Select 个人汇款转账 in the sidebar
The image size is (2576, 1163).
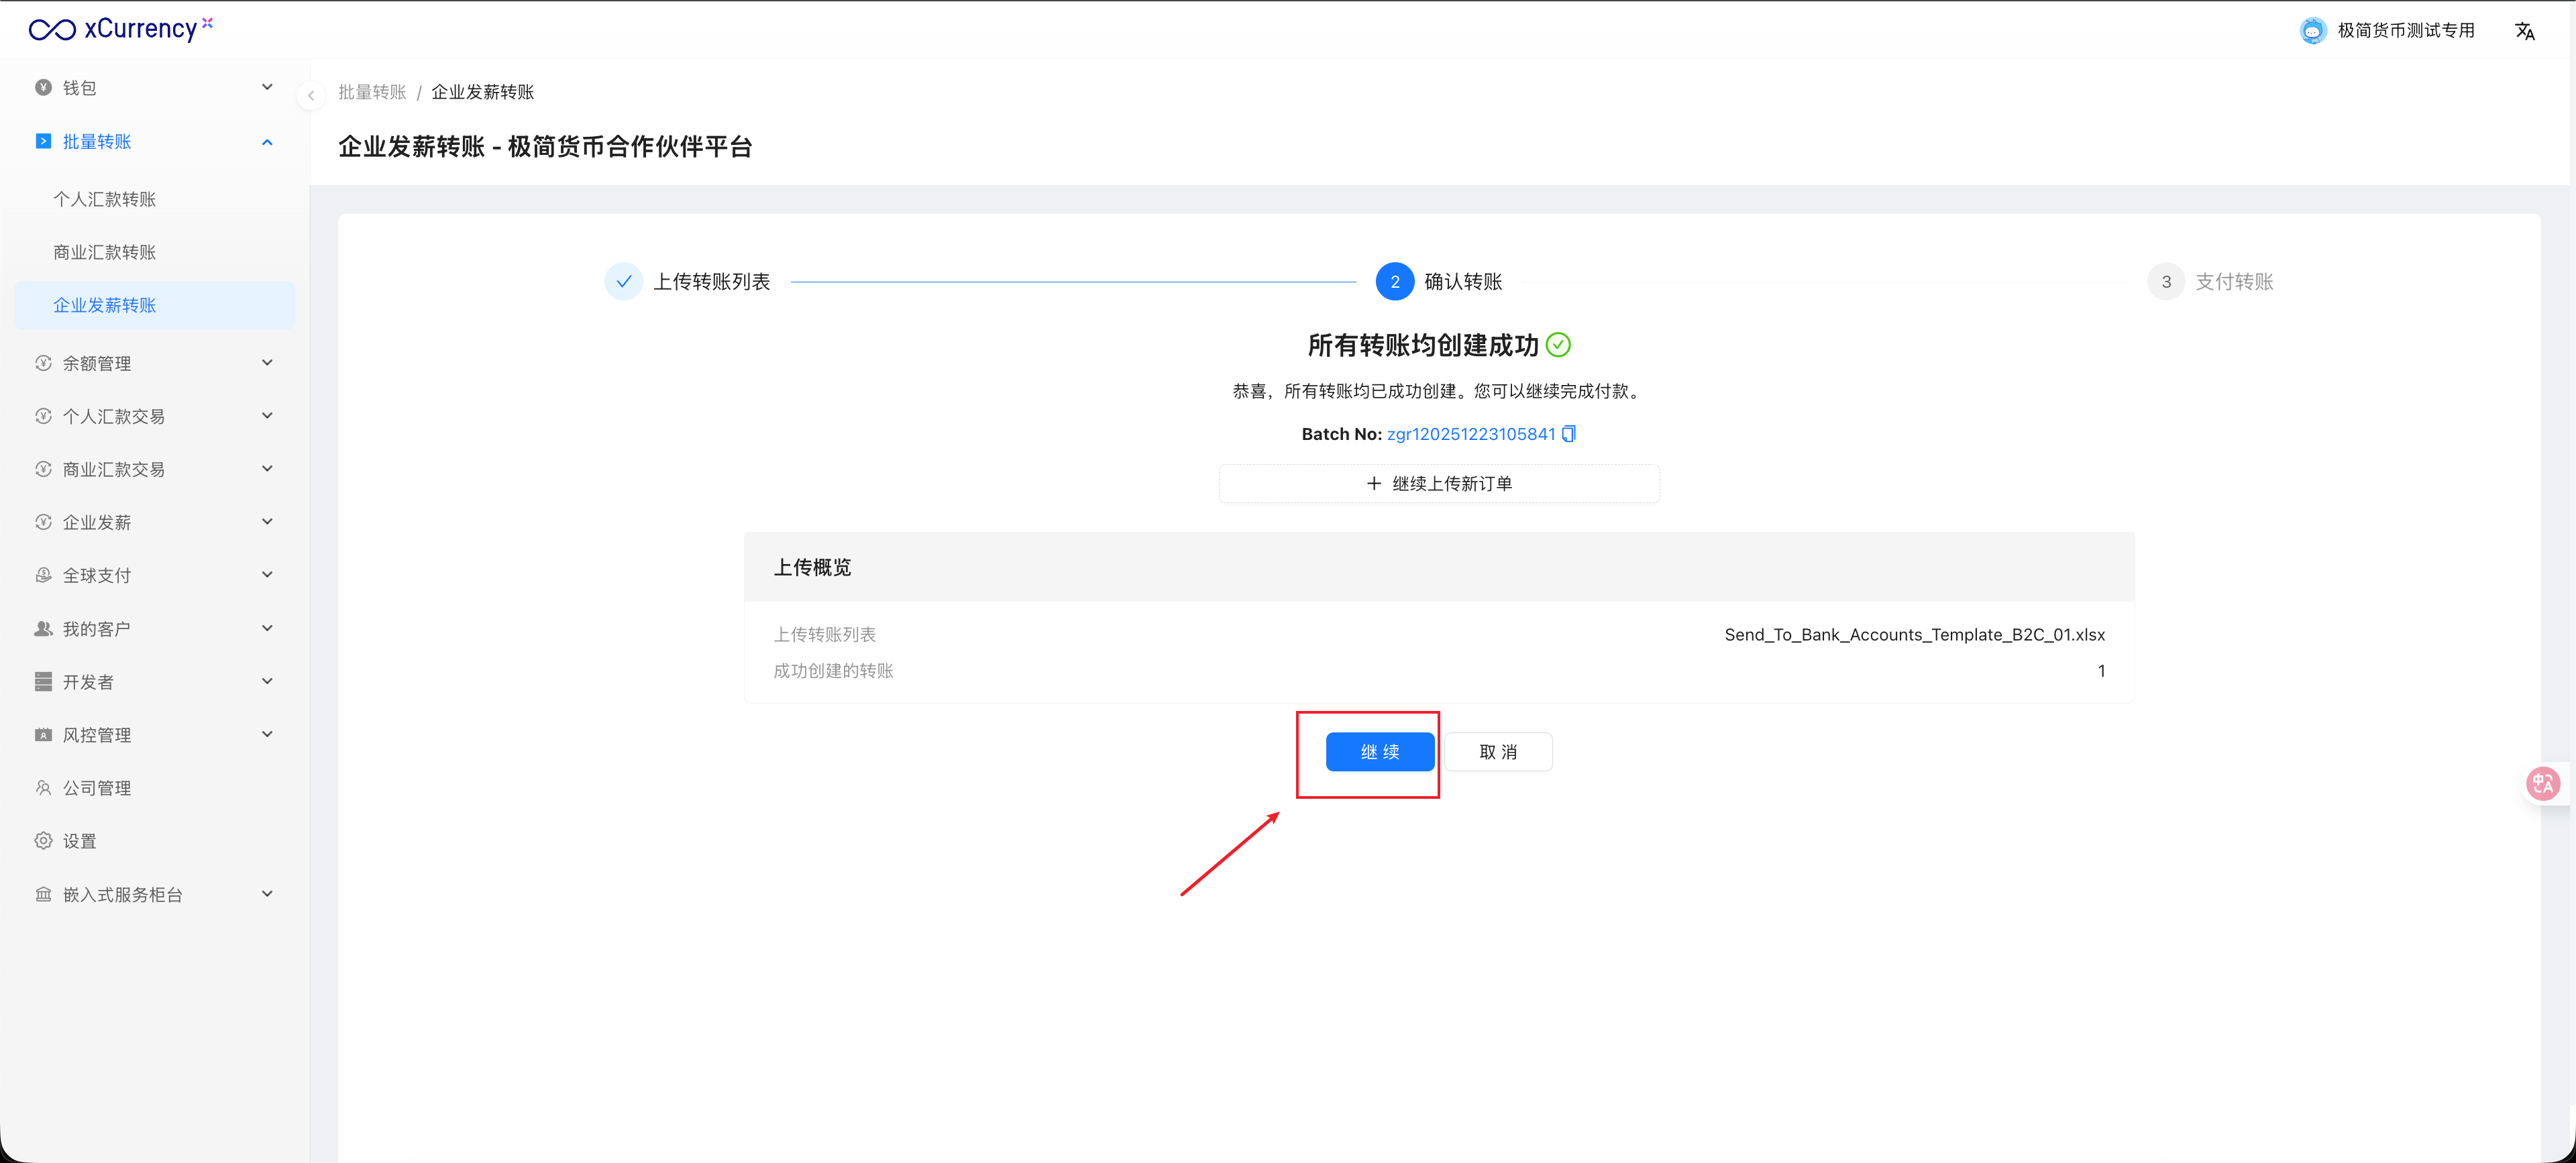click(105, 199)
